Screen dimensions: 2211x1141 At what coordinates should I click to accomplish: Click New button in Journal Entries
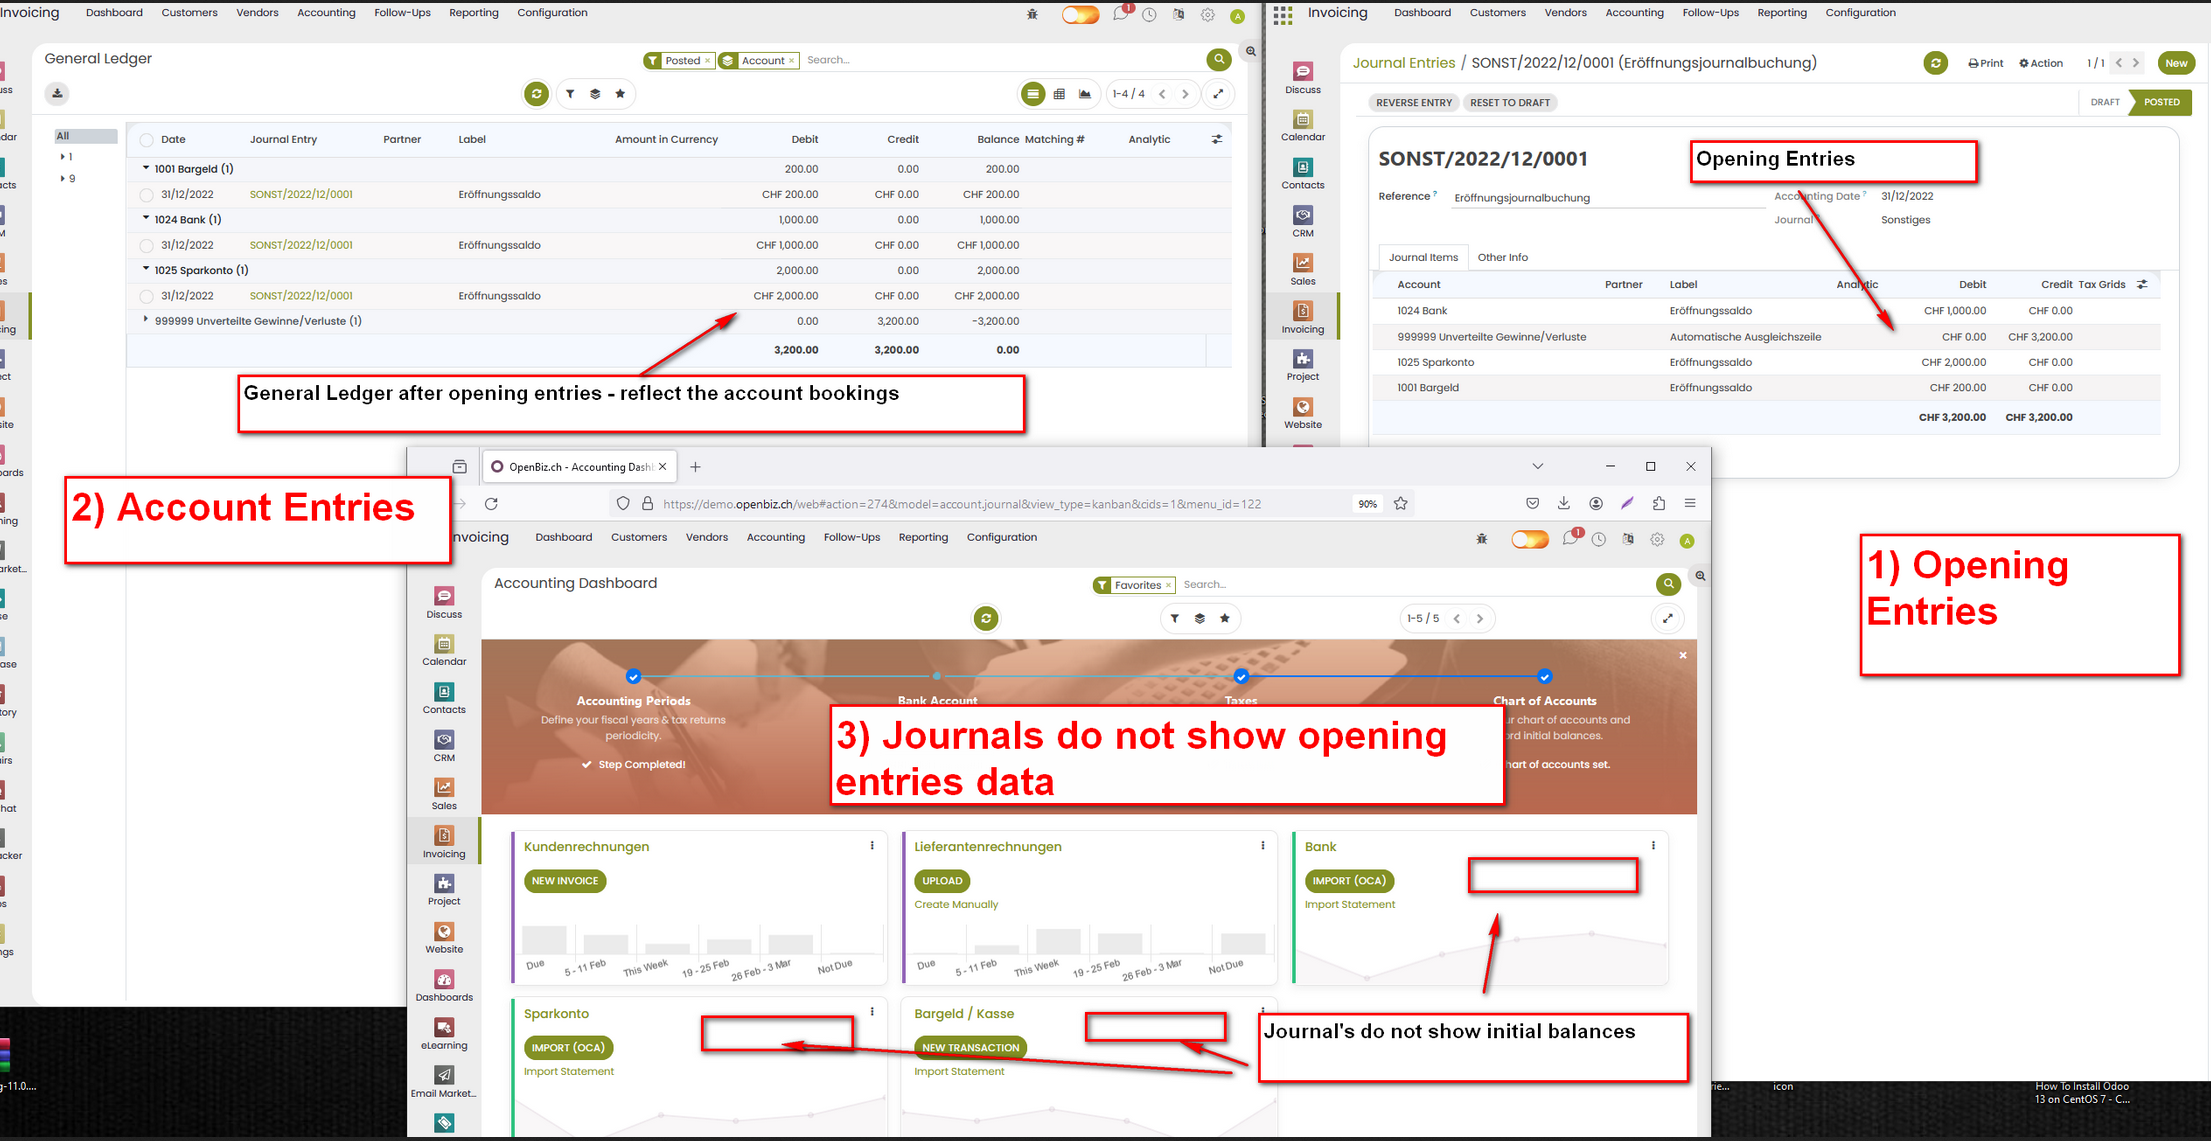tap(2177, 63)
